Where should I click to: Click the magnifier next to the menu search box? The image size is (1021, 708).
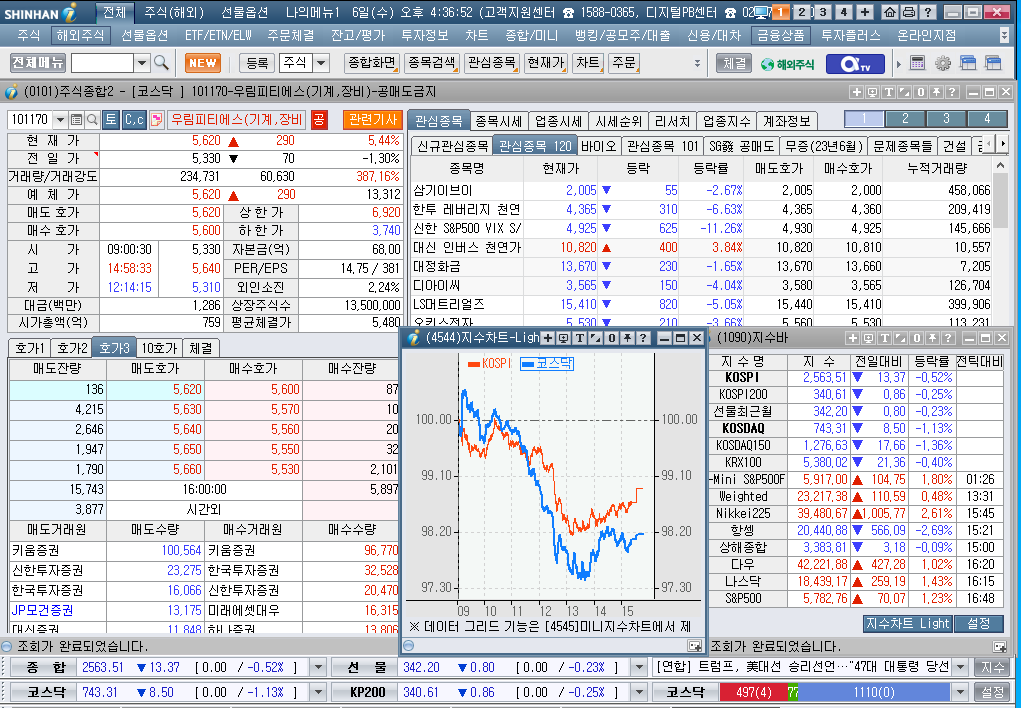pyautogui.click(x=161, y=63)
